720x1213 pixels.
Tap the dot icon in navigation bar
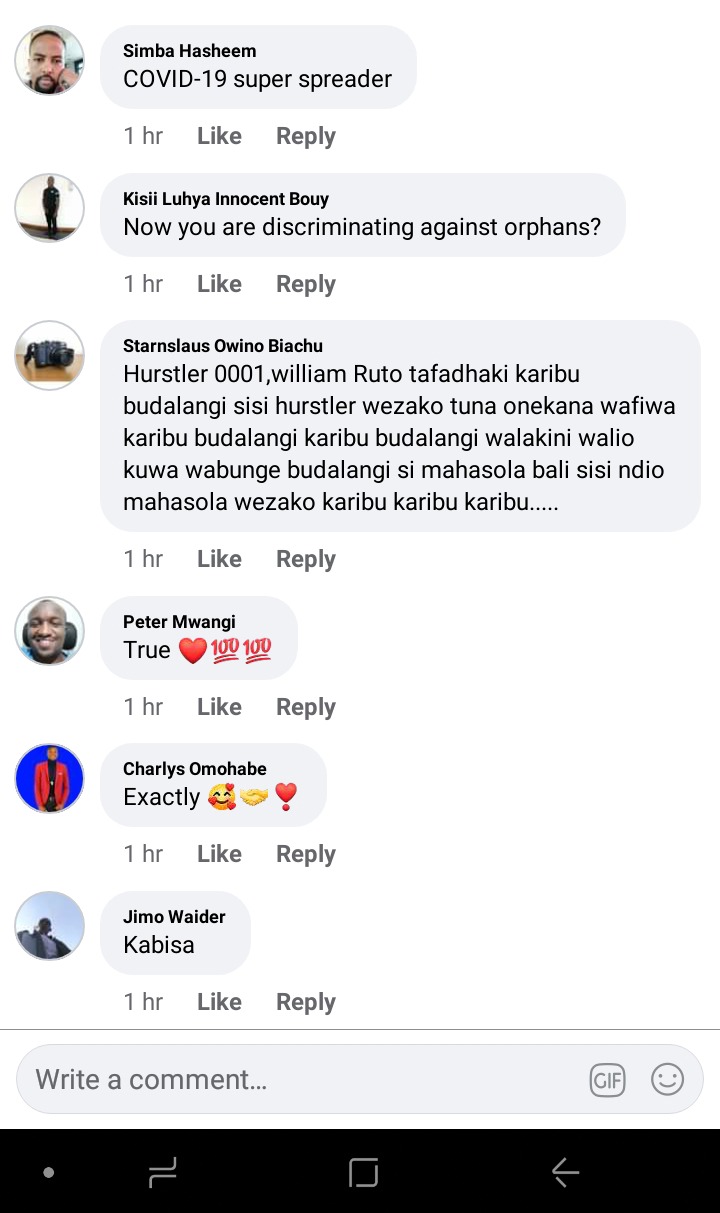pos(49,1173)
